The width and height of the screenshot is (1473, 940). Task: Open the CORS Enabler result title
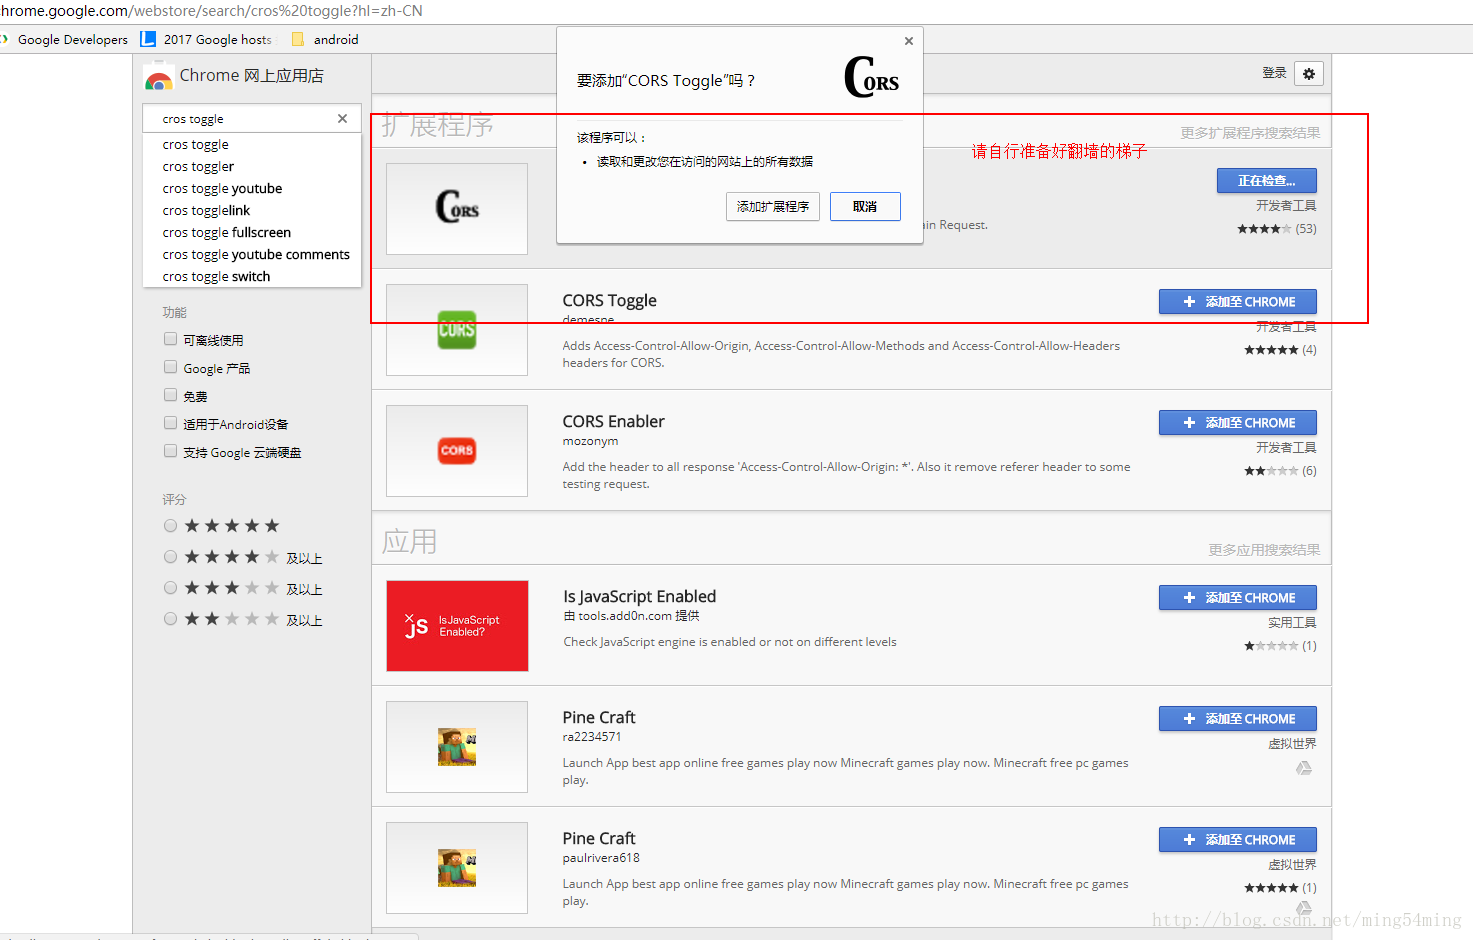[614, 421]
